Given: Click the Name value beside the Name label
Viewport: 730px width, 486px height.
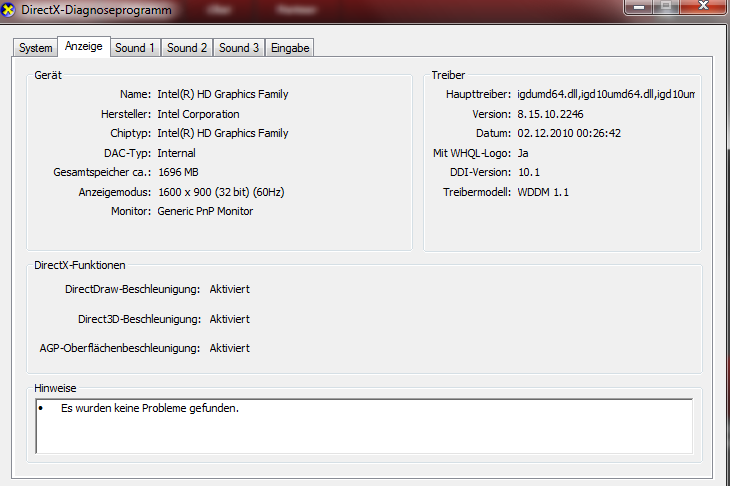Looking at the screenshot, I should 223,94.
